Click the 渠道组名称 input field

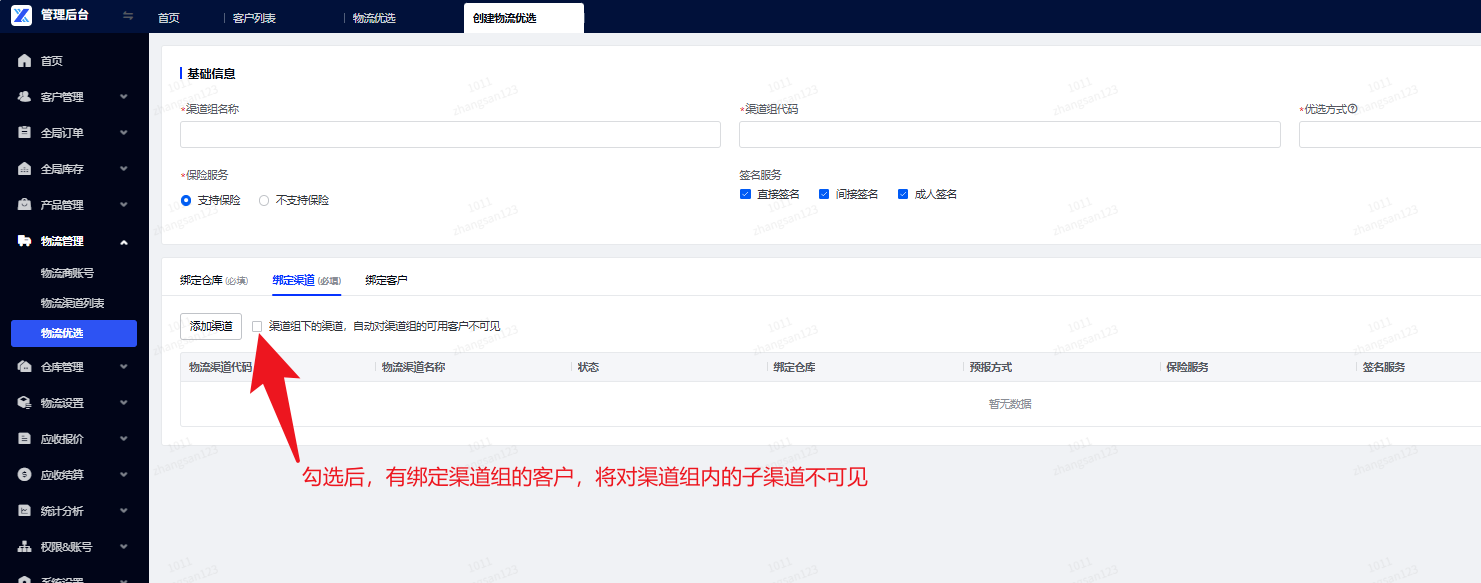[450, 135]
